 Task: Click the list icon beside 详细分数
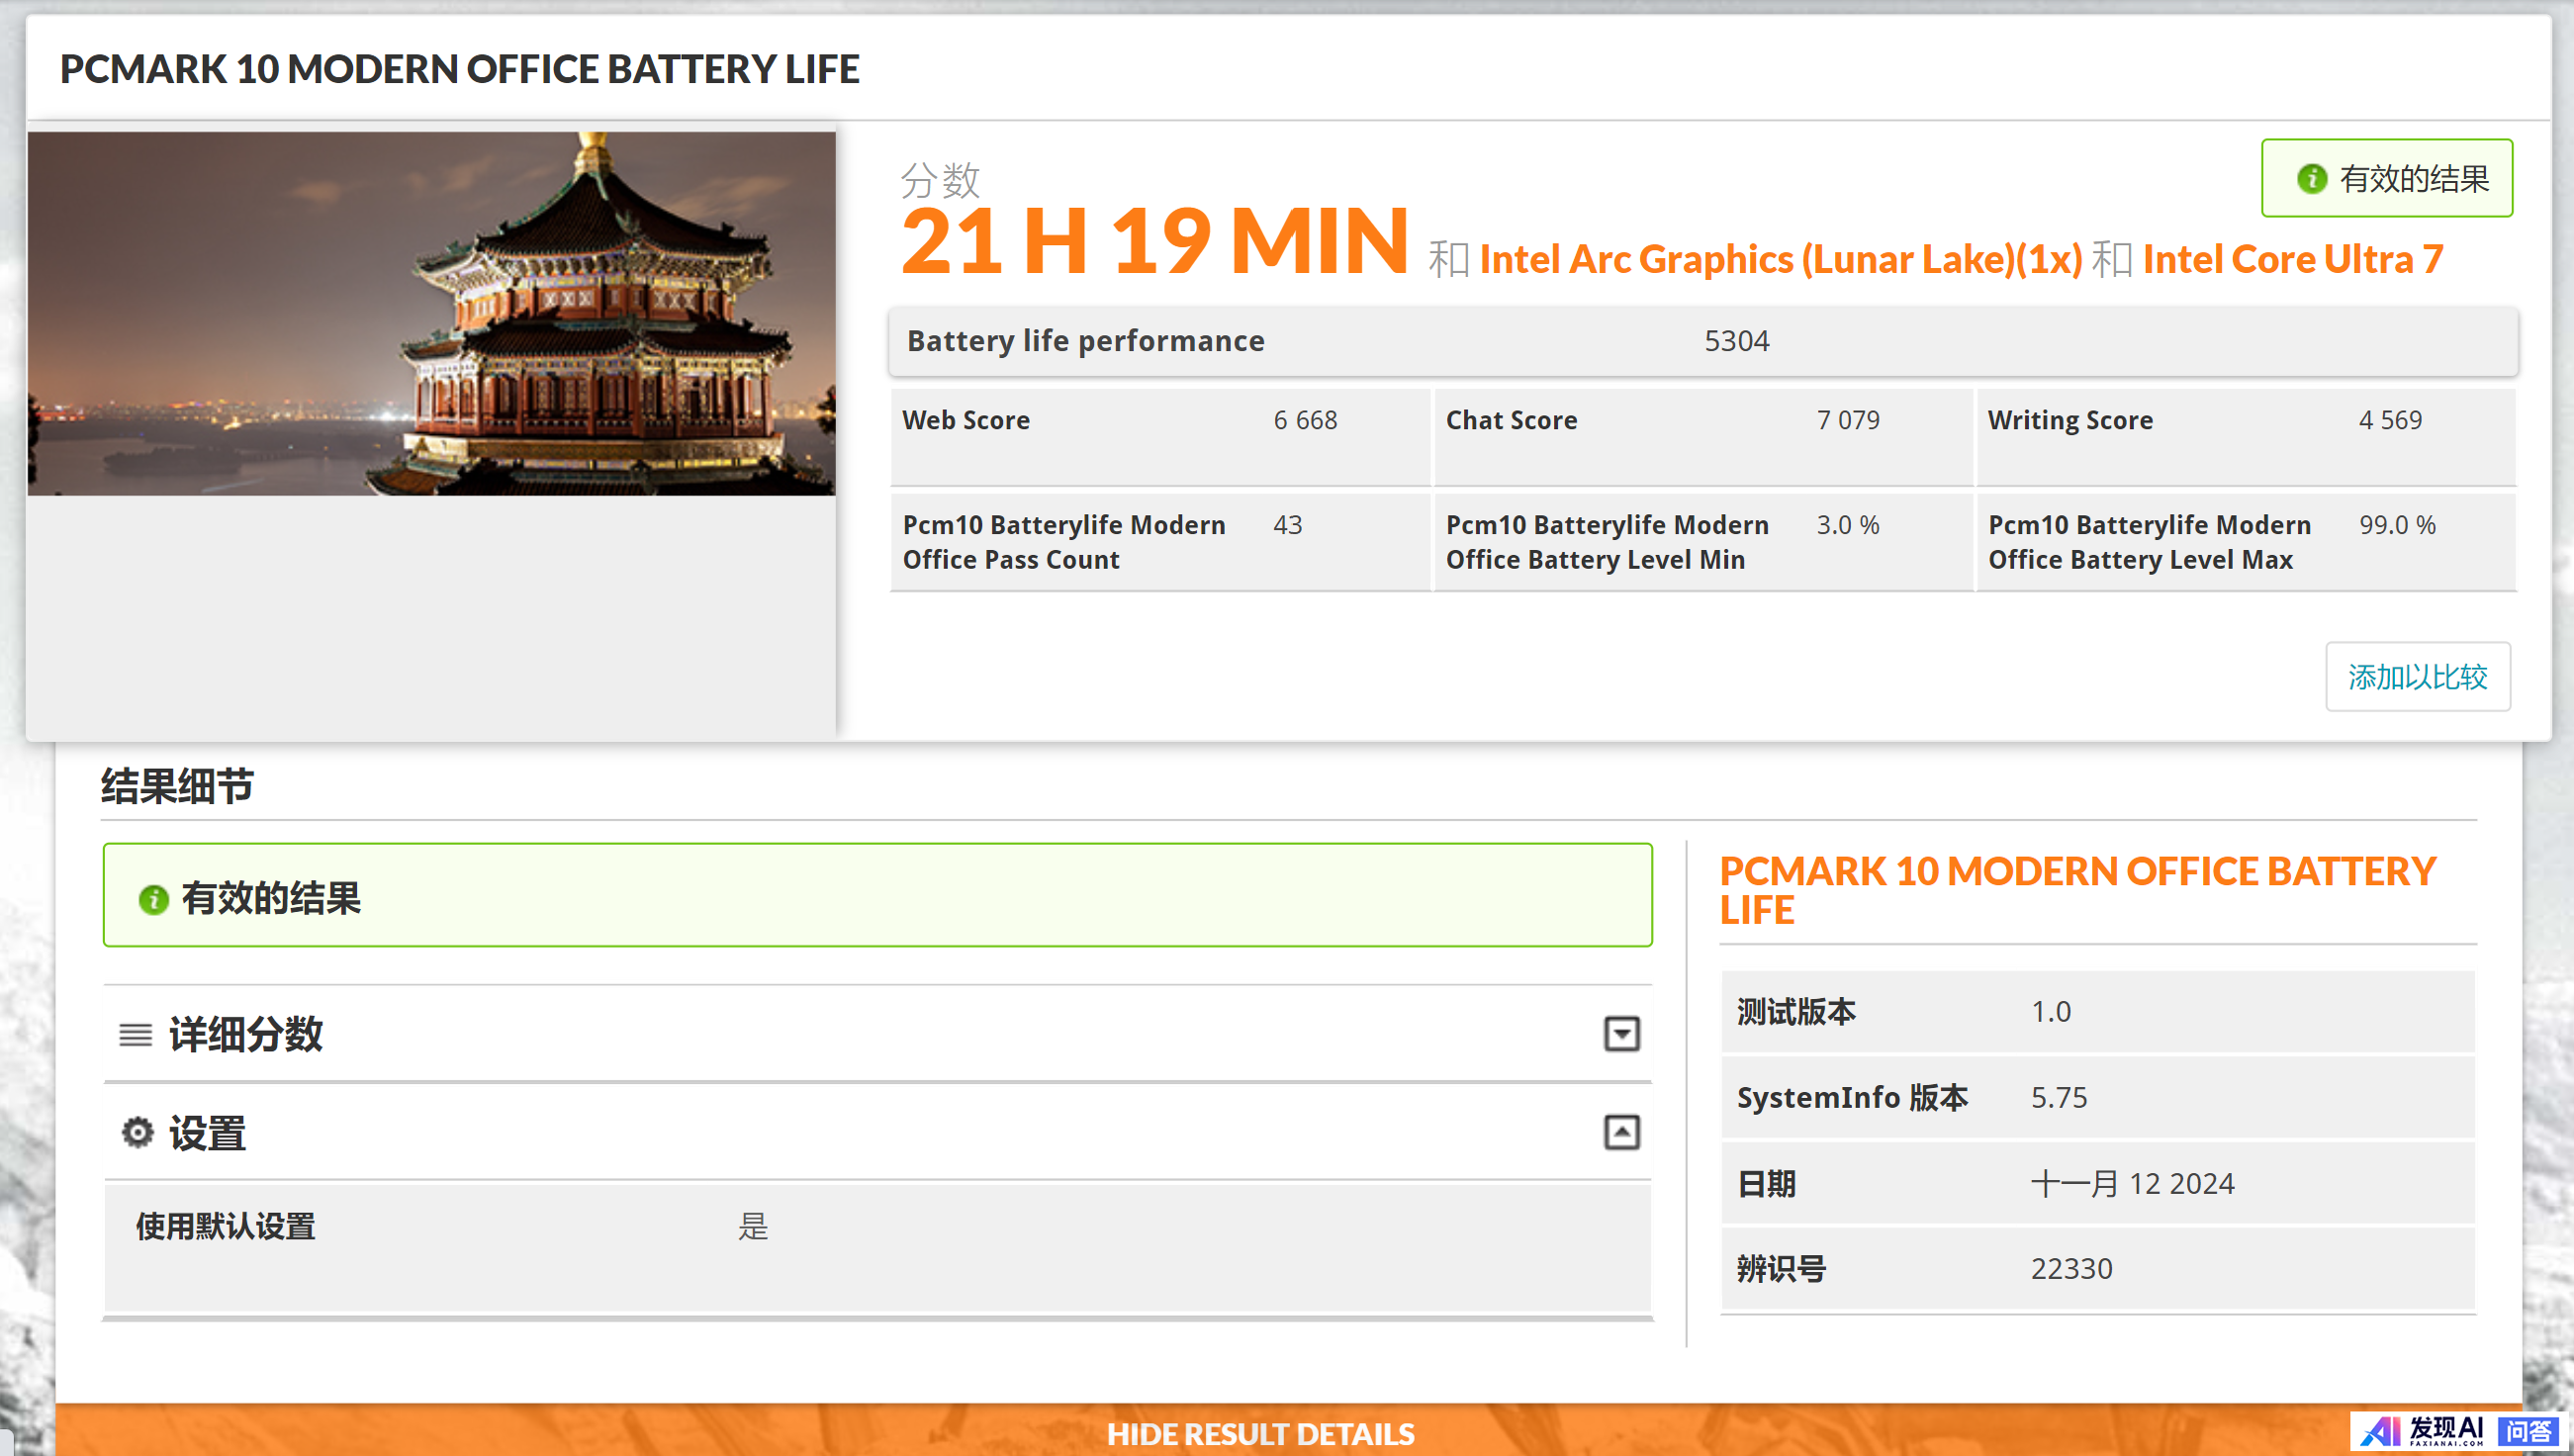[x=136, y=1034]
